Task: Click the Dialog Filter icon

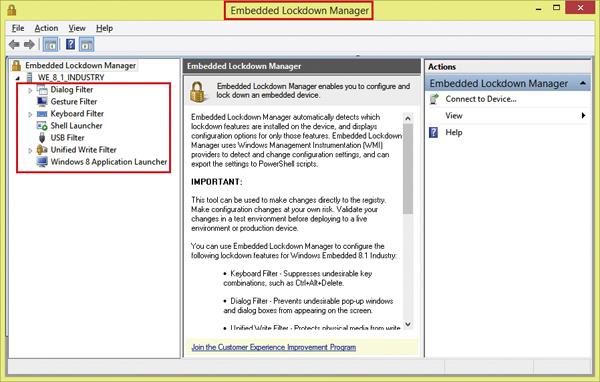Action: (42, 90)
